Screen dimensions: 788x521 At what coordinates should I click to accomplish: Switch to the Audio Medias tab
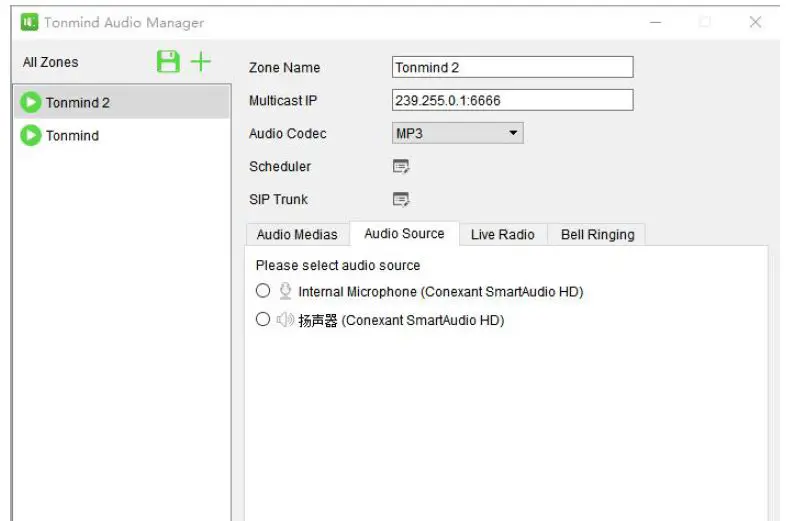pyautogui.click(x=297, y=235)
